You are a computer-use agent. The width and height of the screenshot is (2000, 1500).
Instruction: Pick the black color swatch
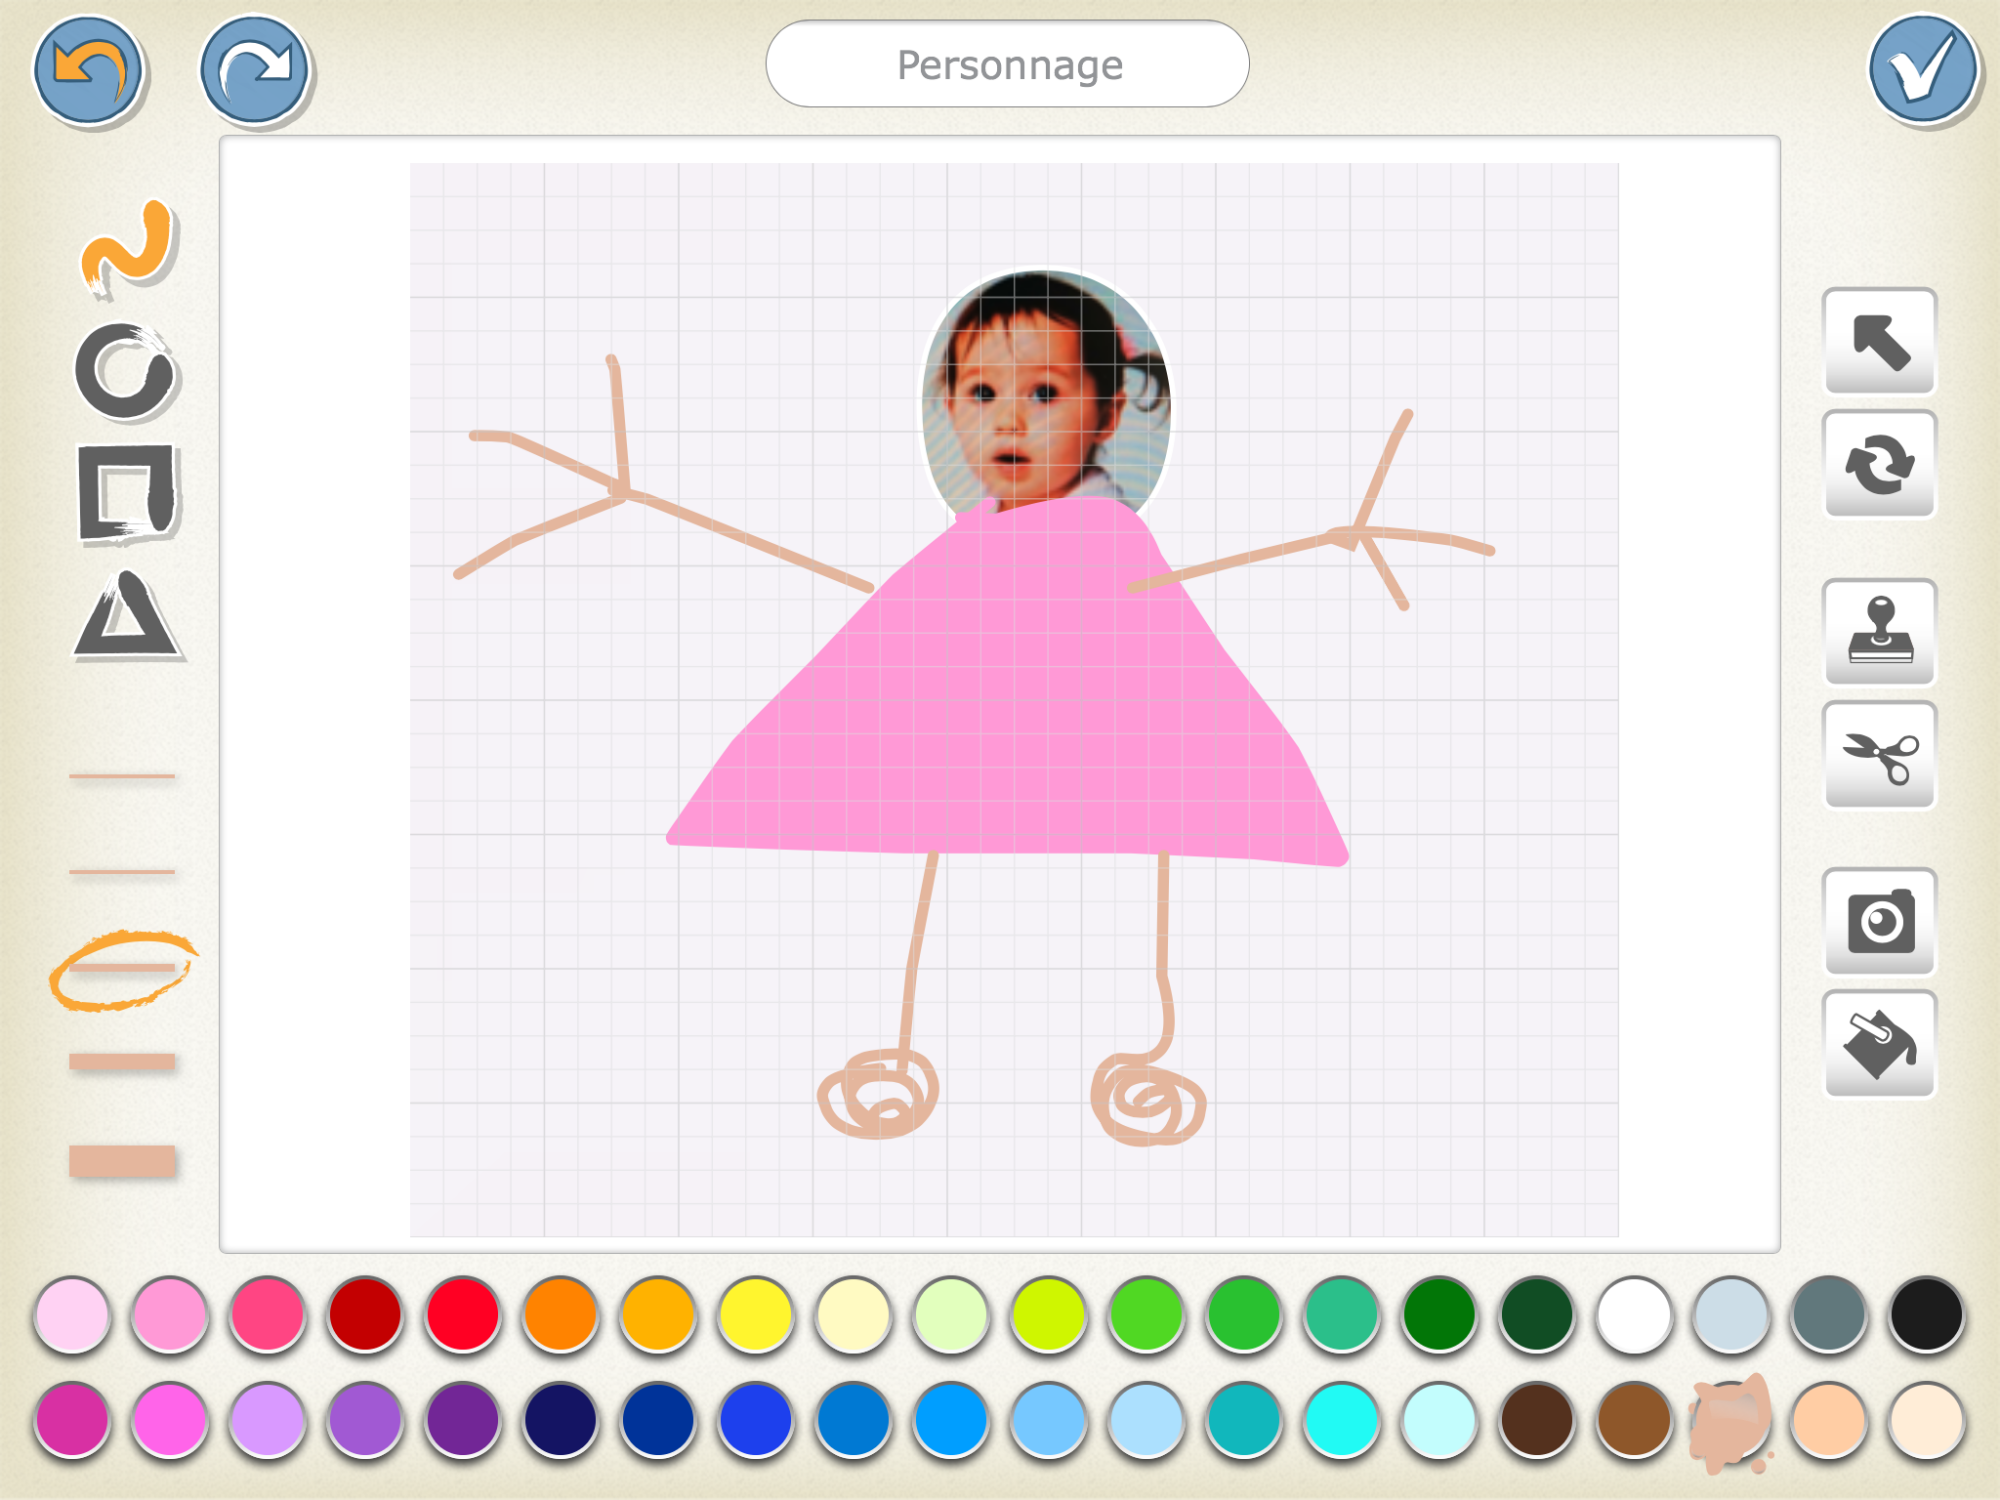1926,1314
